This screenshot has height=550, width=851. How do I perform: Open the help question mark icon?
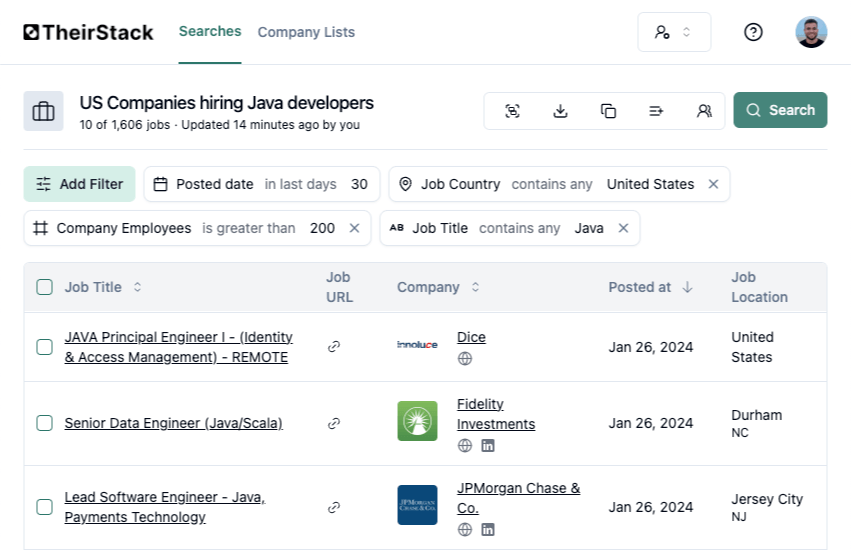[753, 32]
